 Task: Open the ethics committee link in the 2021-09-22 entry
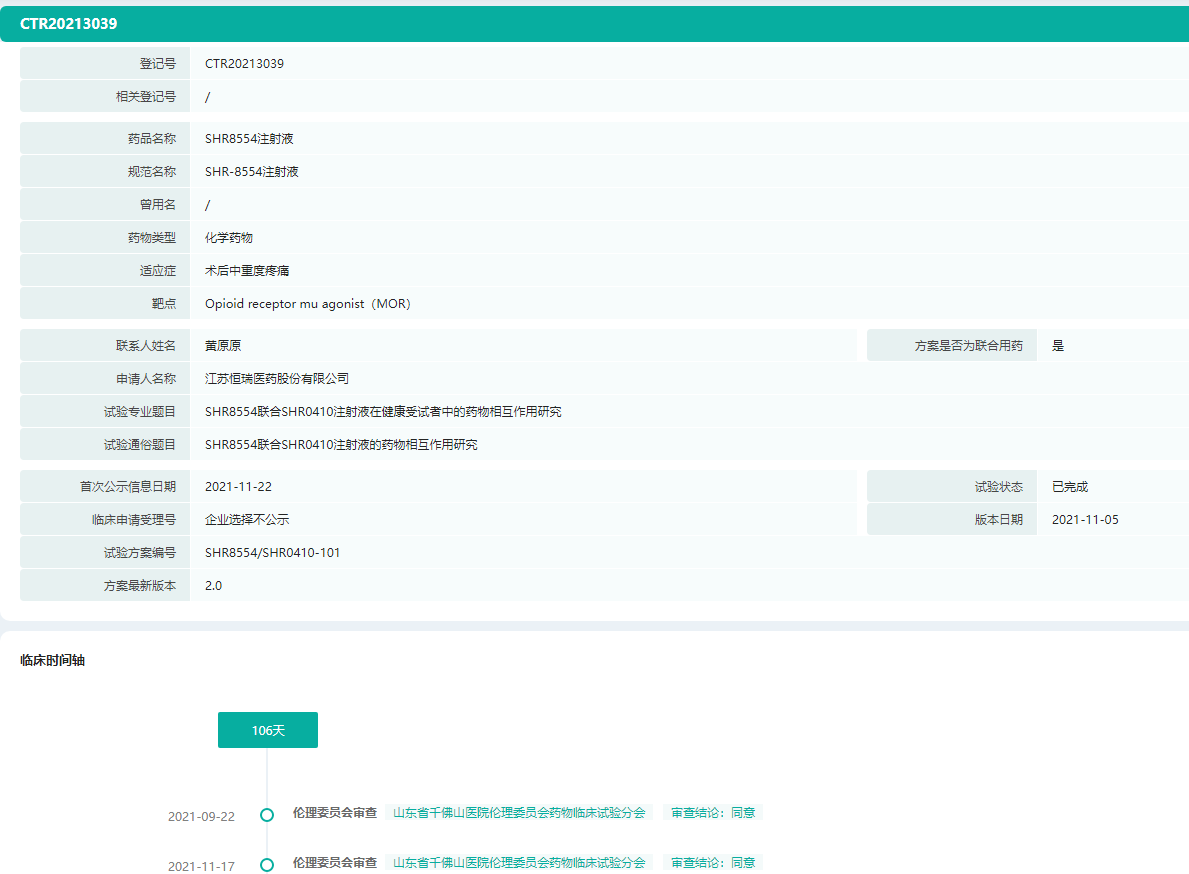pos(519,813)
